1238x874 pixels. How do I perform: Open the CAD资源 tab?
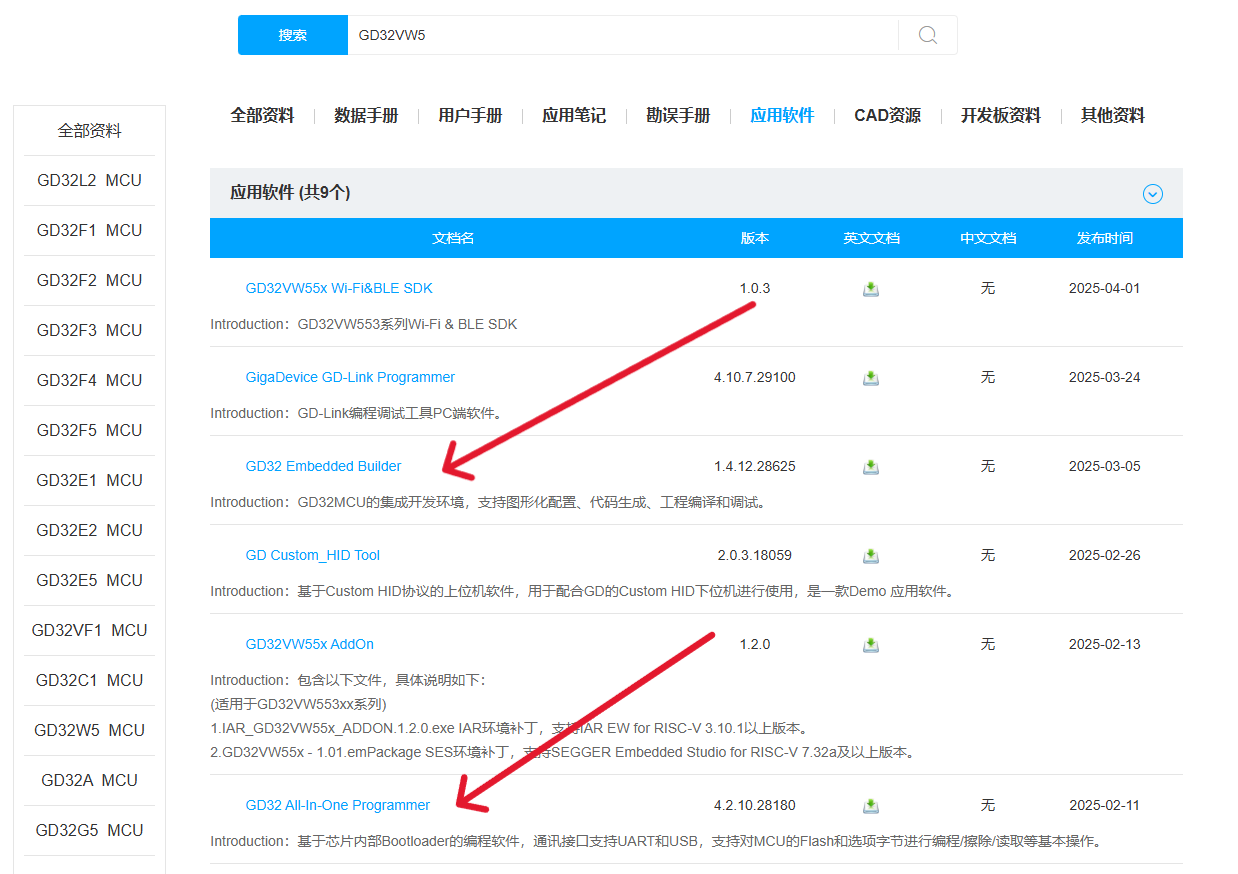pos(887,116)
